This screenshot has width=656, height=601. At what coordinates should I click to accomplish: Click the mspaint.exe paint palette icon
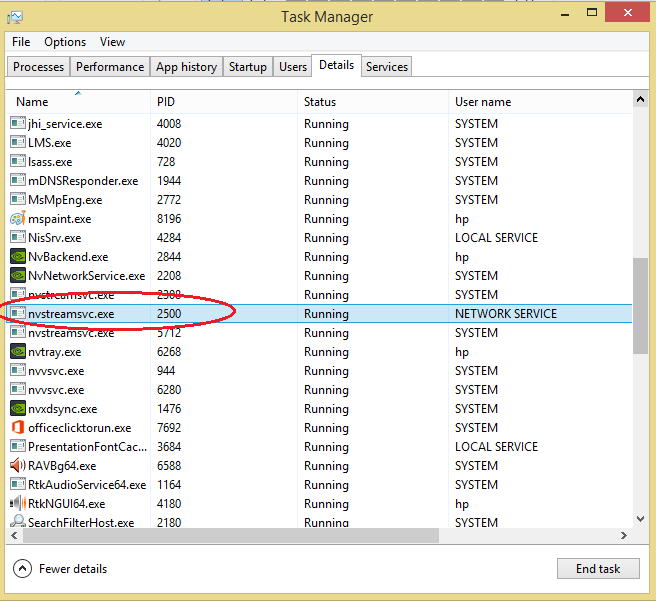pos(17,219)
